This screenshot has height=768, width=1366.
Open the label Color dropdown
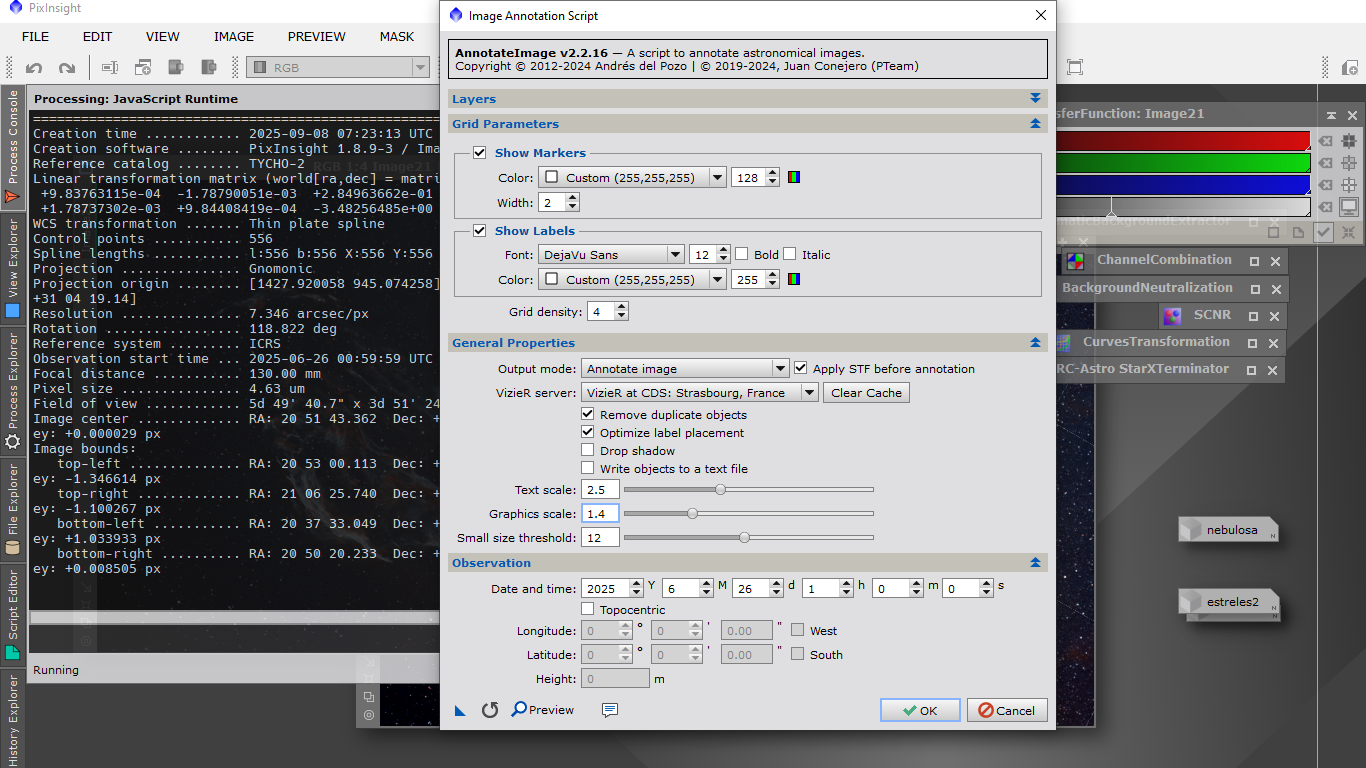(x=632, y=280)
